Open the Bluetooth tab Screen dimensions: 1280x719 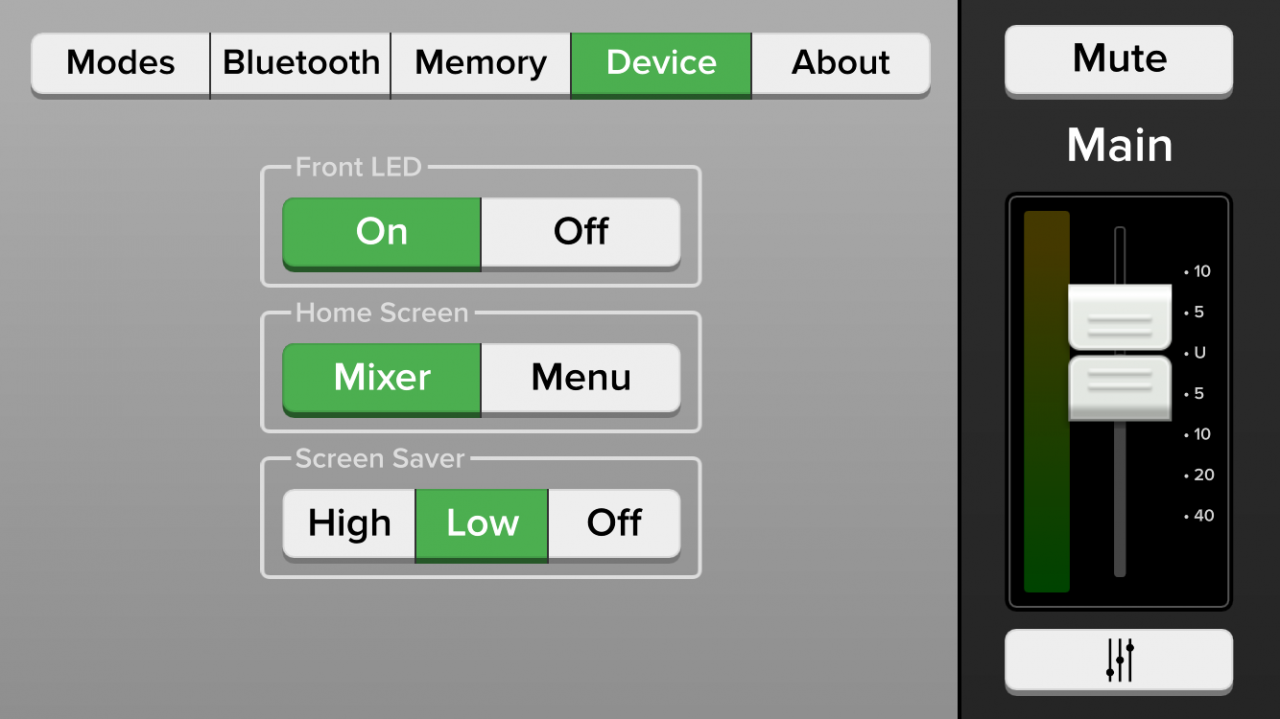pos(300,63)
